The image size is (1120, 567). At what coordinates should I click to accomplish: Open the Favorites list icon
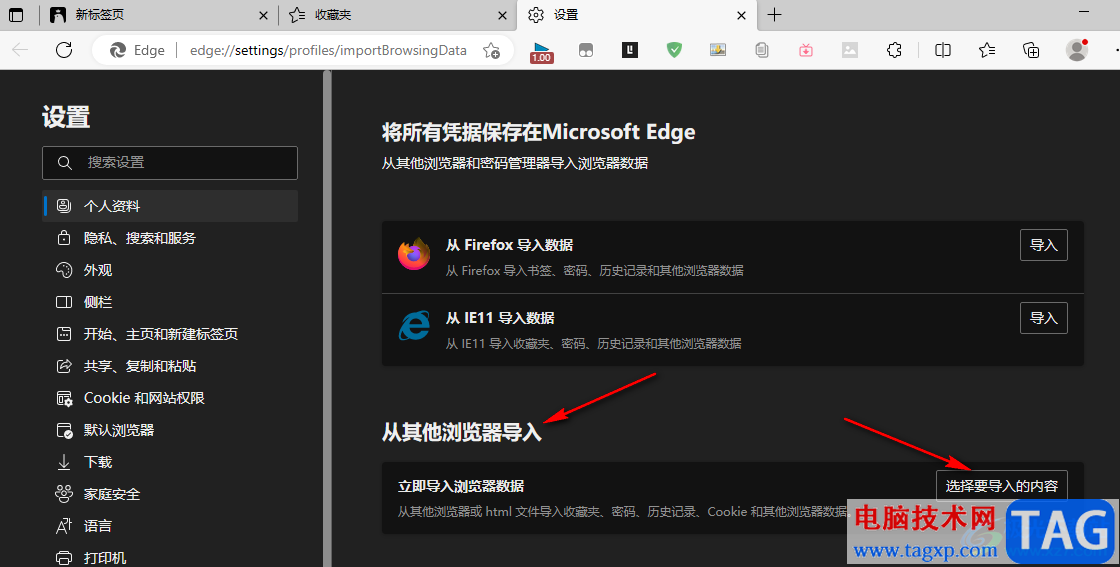[x=987, y=49]
